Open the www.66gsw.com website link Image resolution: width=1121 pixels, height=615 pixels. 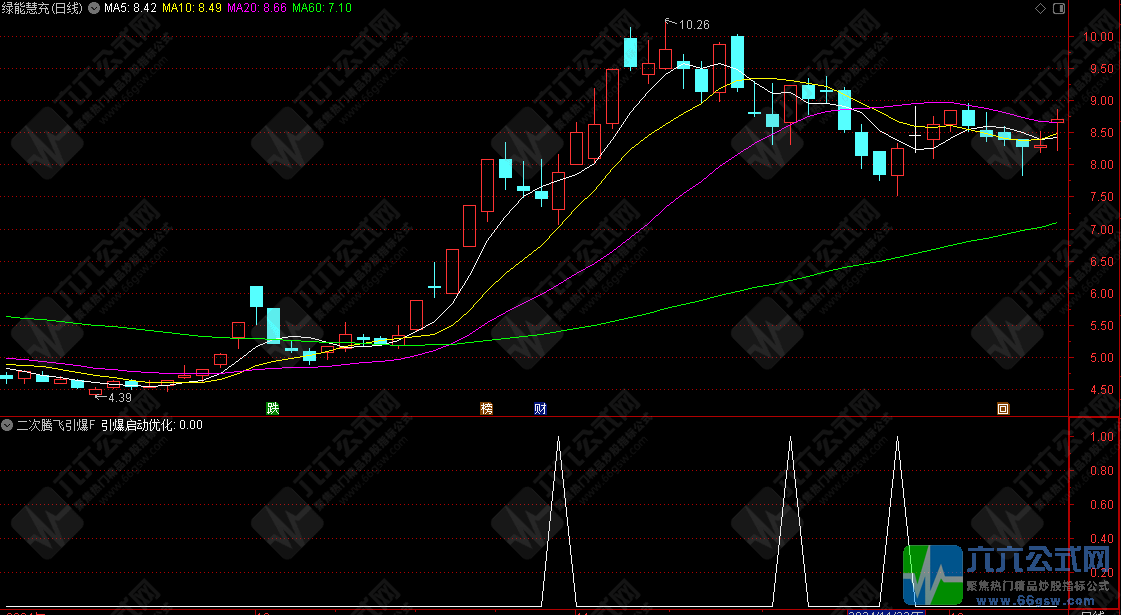[1038, 603]
